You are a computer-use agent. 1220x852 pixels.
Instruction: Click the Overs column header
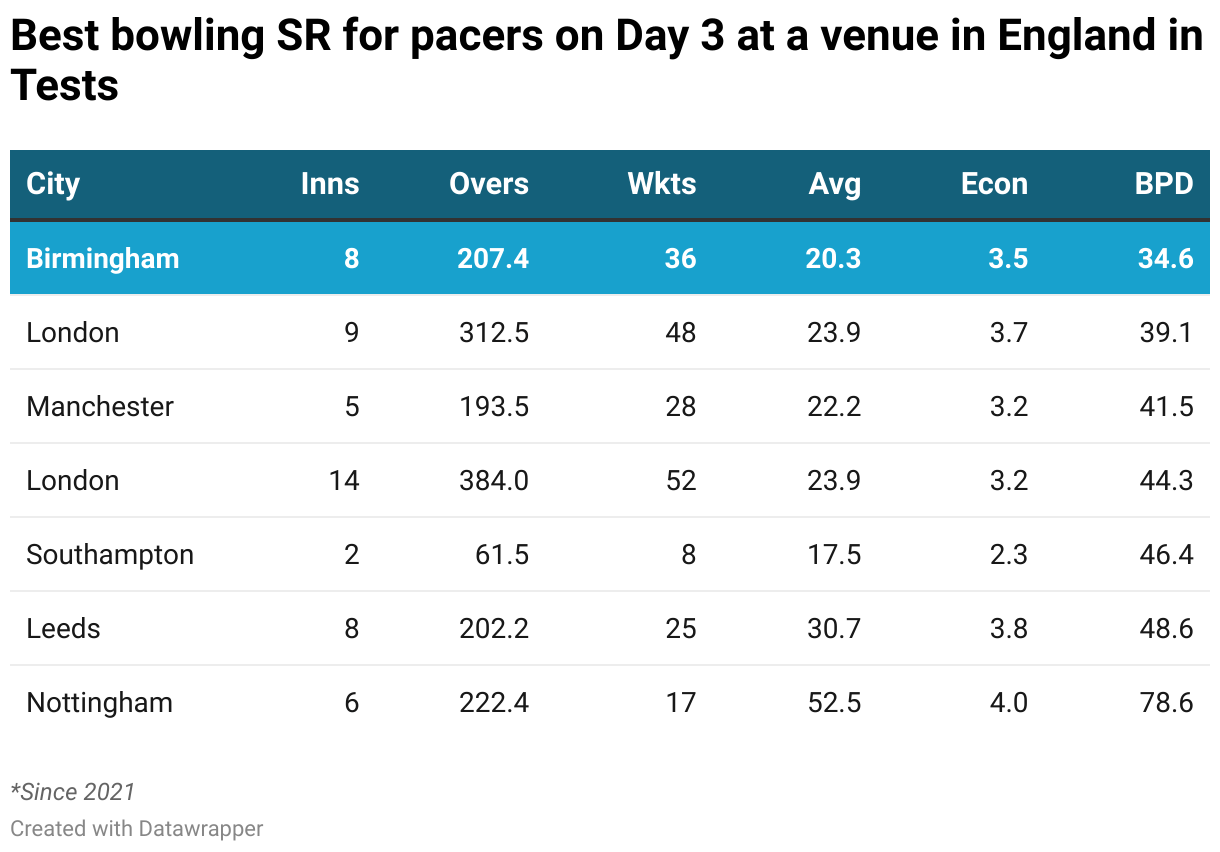(489, 184)
